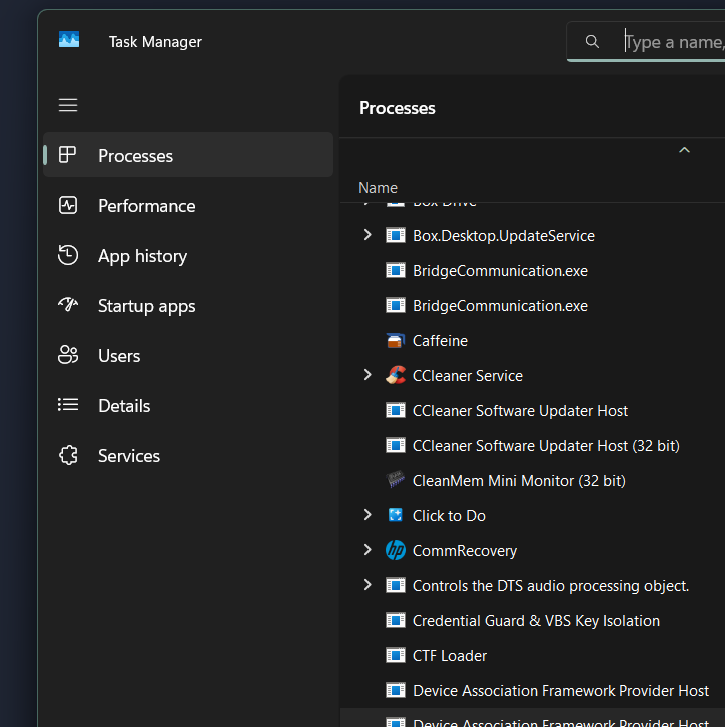This screenshot has height=727, width=725.
Task: Click the Performance graph icon
Action: [68, 205]
